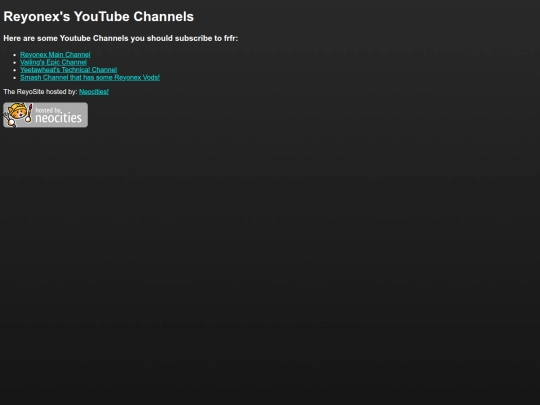Open Vailing's Epic Channel link
The image size is (540, 405).
pos(53,62)
